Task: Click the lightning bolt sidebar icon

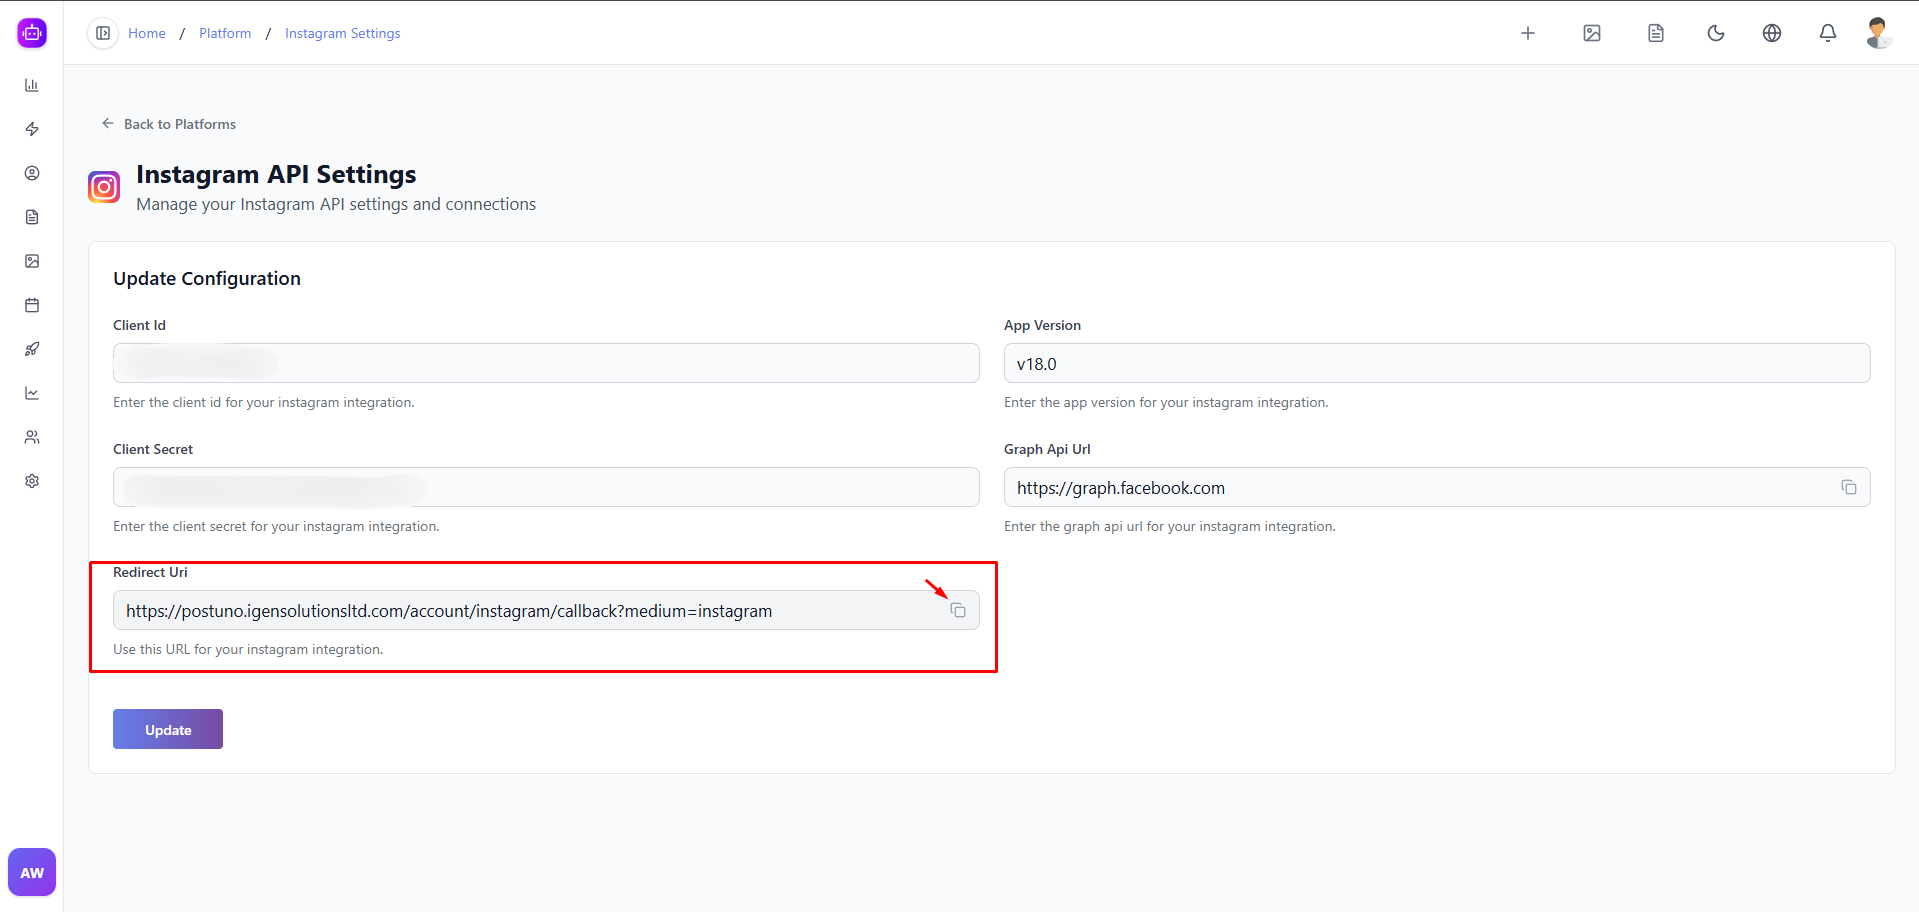Action: coord(32,129)
